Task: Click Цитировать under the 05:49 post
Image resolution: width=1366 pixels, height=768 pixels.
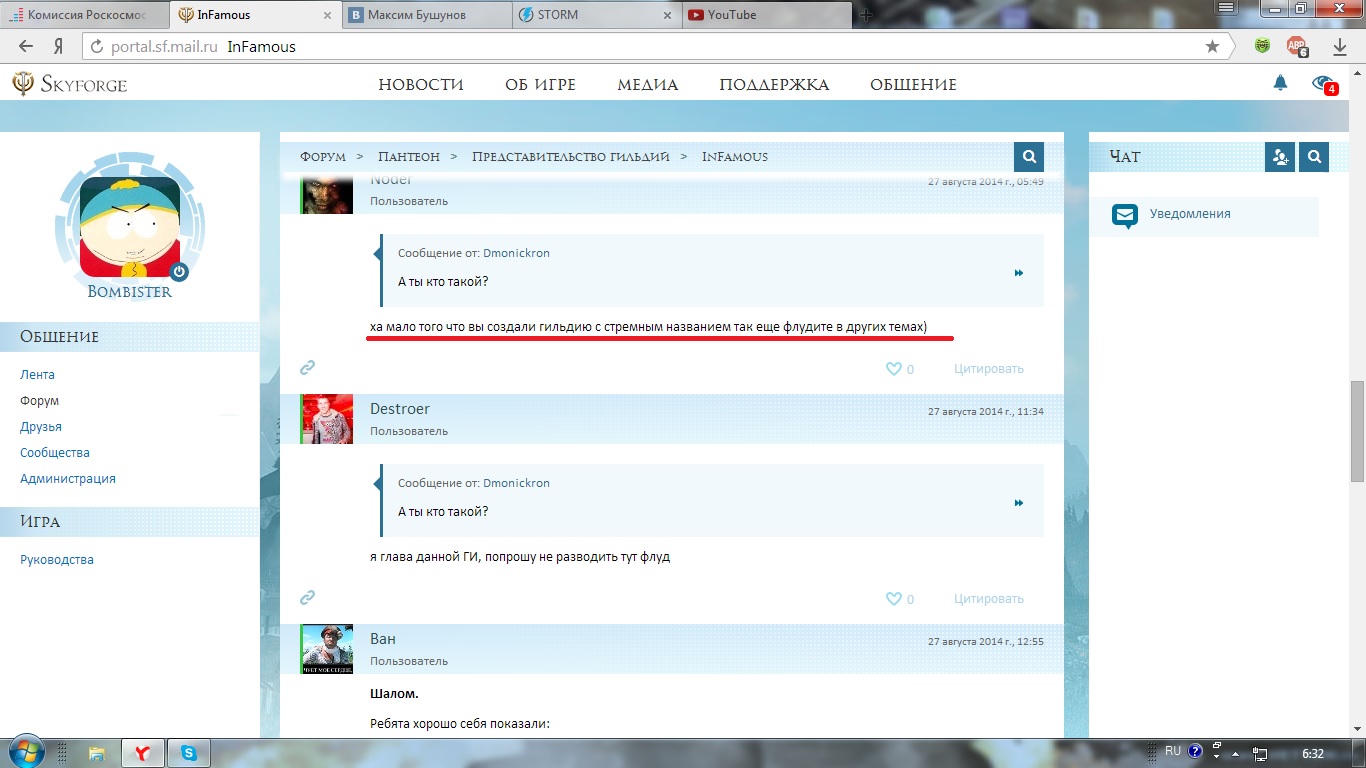Action: 989,369
